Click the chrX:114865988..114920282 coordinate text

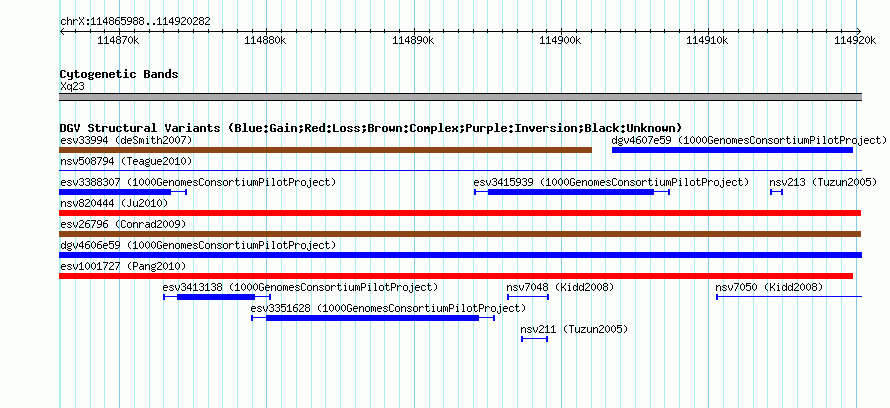(x=135, y=22)
